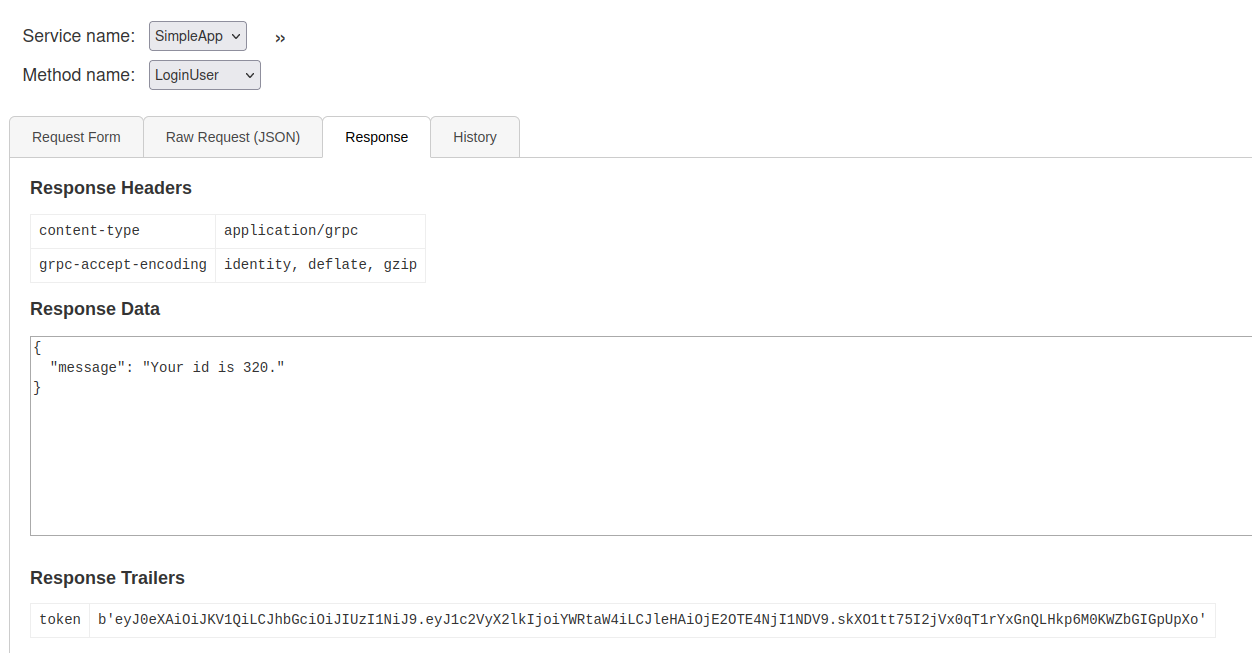Click the grpc-accept-encoding header name cell
This screenshot has width=1252, height=653.
pyautogui.click(x=123, y=265)
